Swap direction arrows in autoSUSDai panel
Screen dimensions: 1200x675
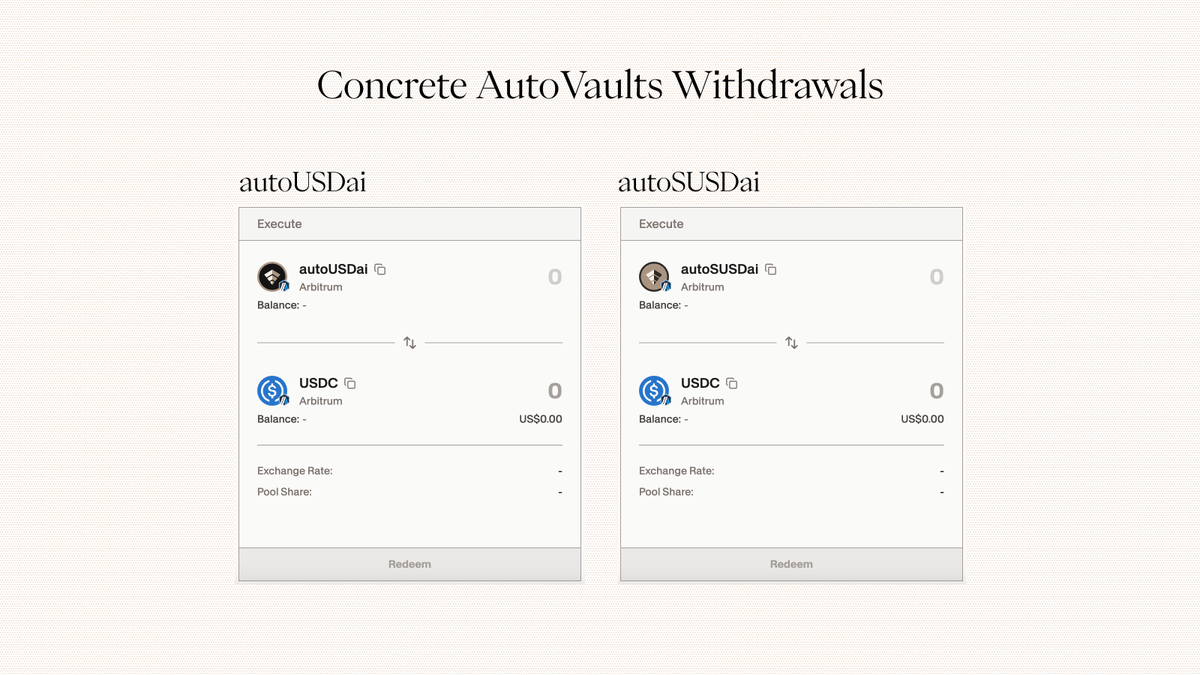pos(792,343)
